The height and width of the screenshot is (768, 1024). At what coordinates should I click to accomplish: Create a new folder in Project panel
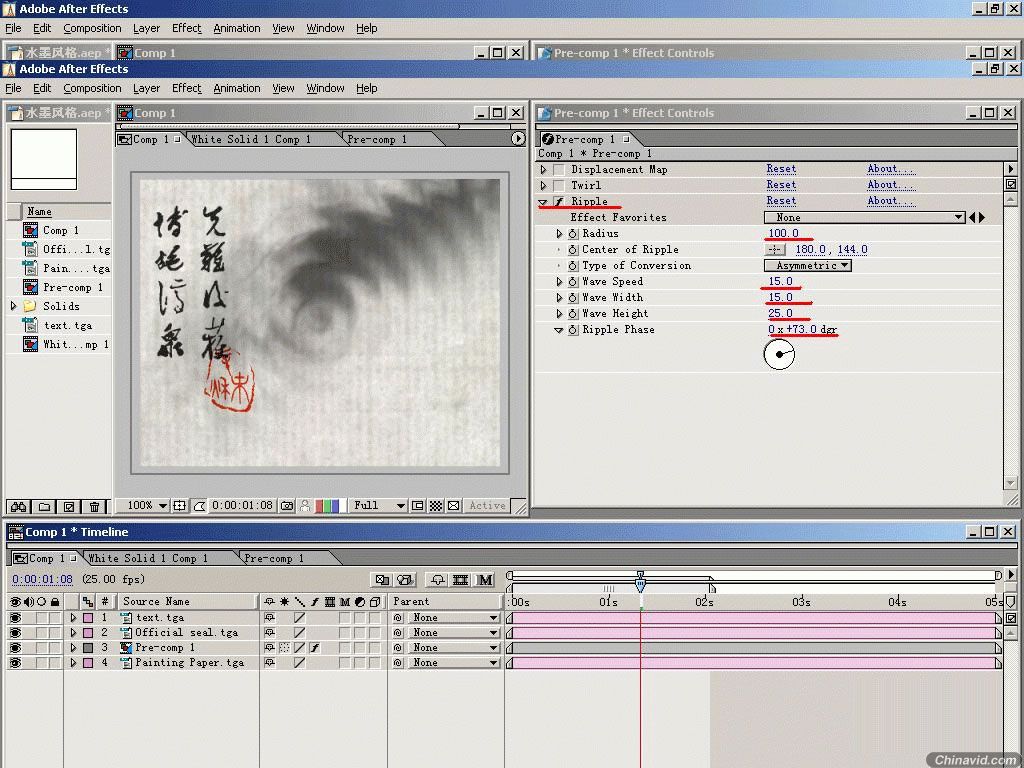pos(44,506)
